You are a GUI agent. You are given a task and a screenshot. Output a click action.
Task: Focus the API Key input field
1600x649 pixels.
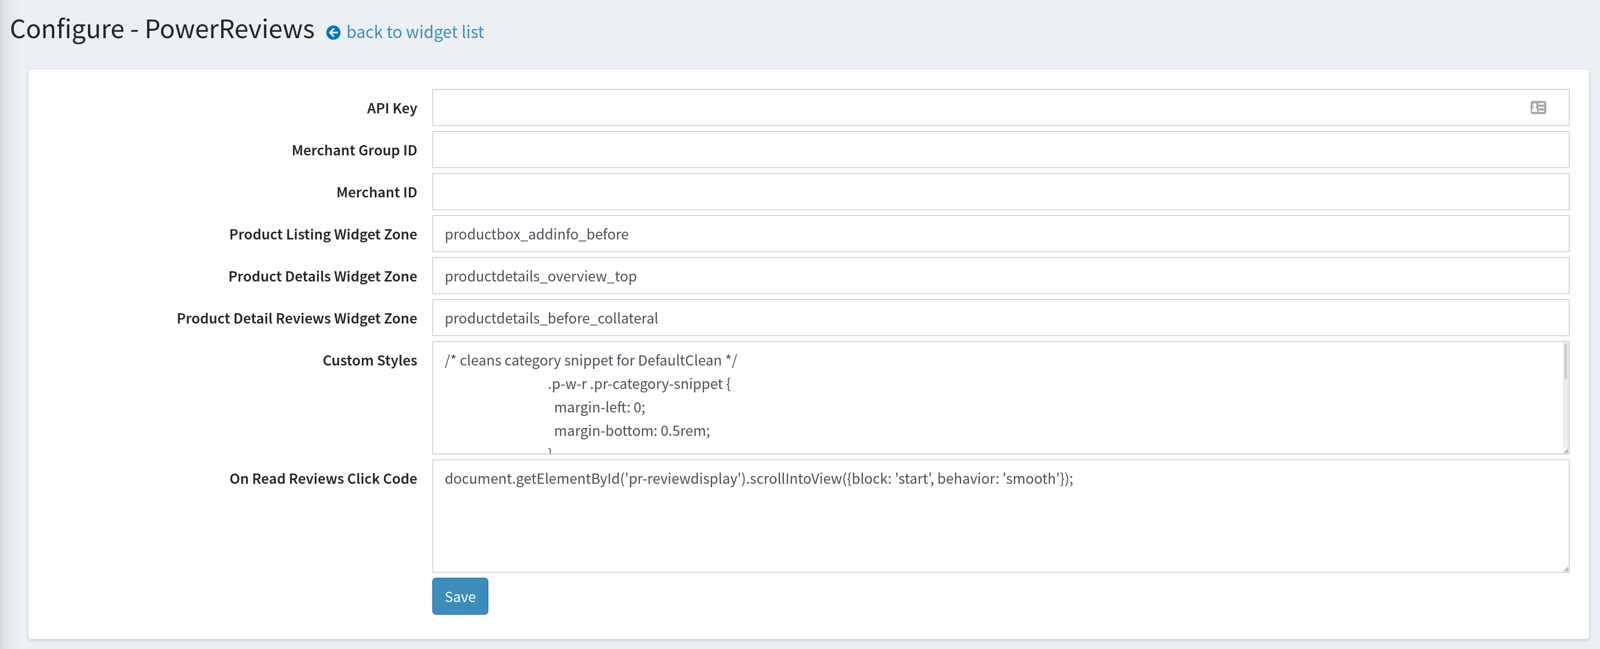1000,108
